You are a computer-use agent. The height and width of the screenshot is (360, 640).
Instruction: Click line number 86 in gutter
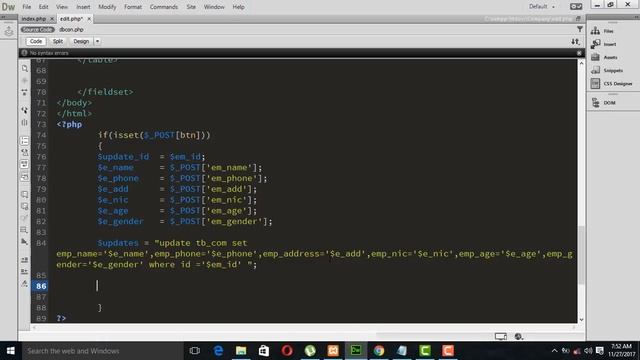tap(41, 286)
